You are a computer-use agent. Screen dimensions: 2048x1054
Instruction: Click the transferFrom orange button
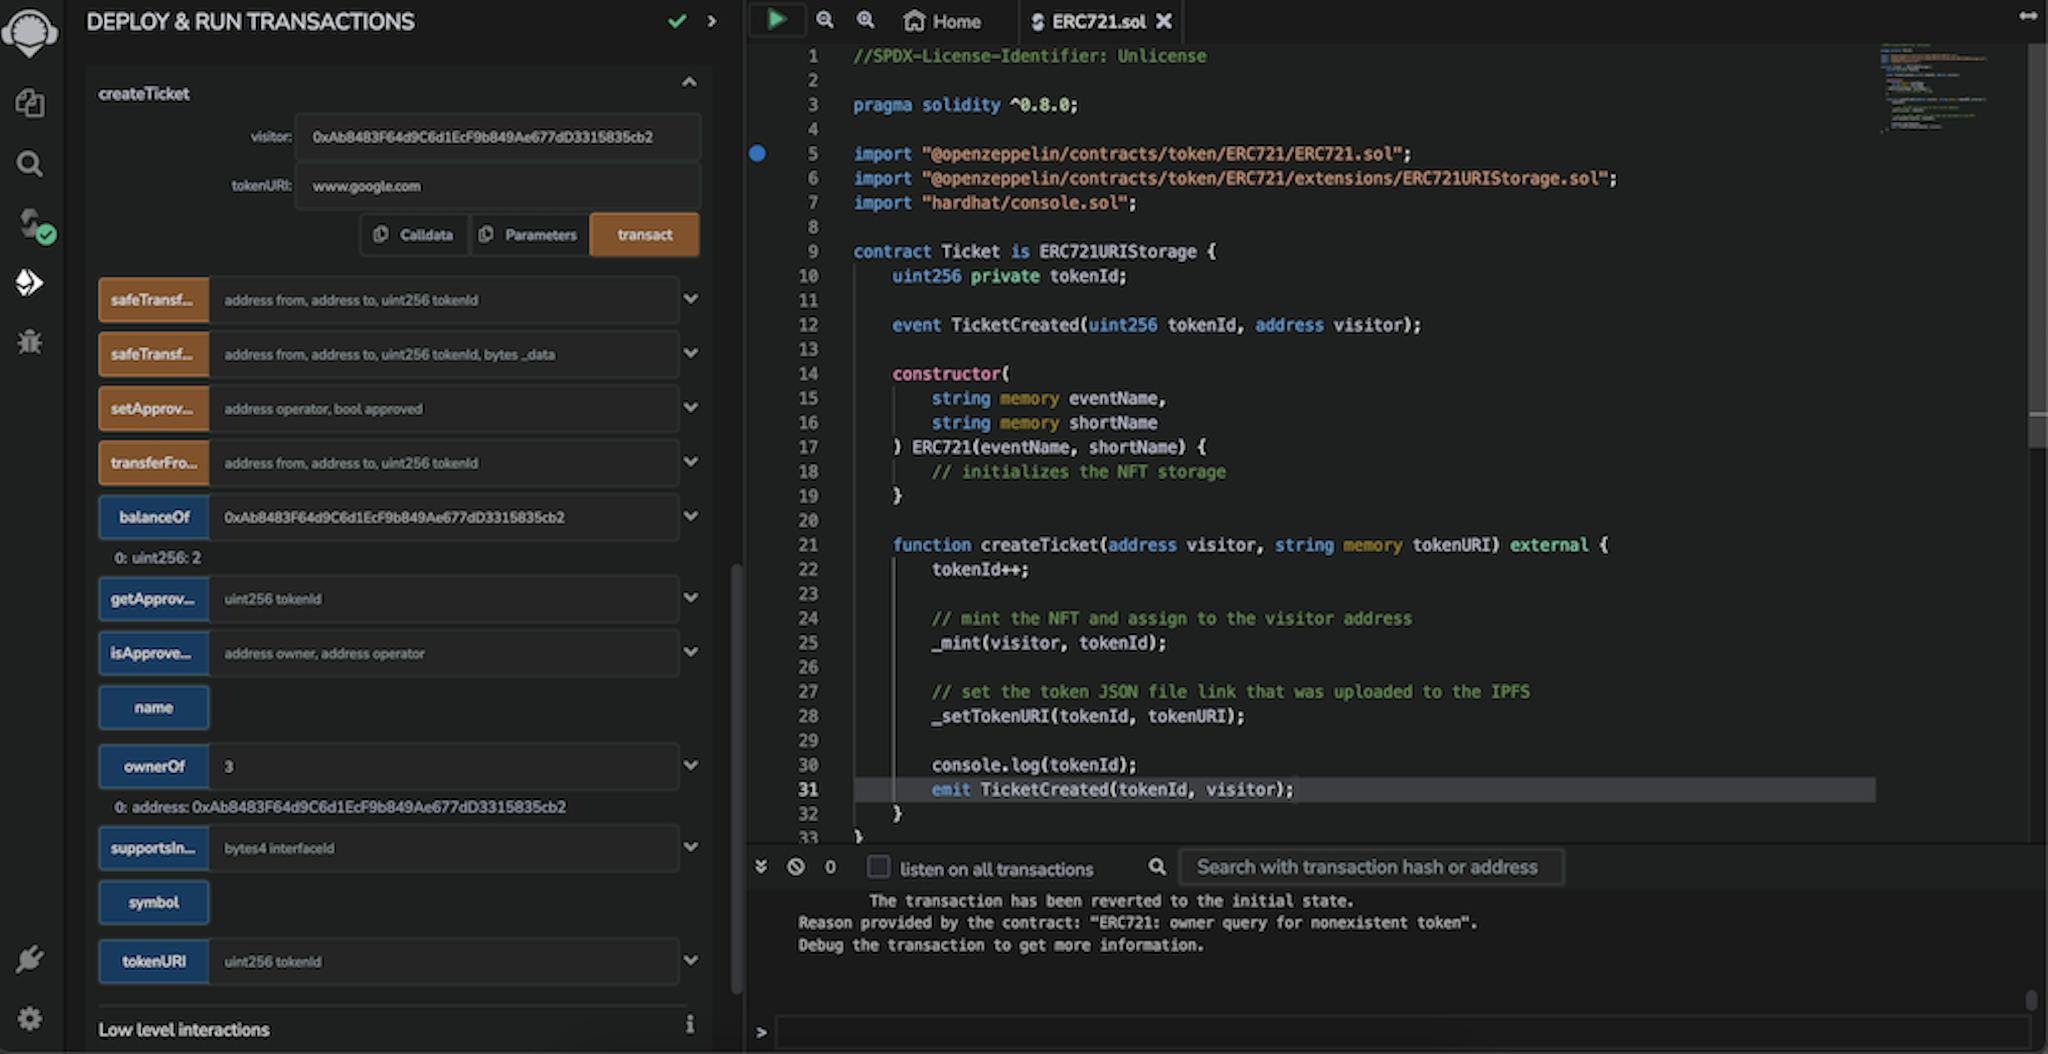(x=153, y=463)
